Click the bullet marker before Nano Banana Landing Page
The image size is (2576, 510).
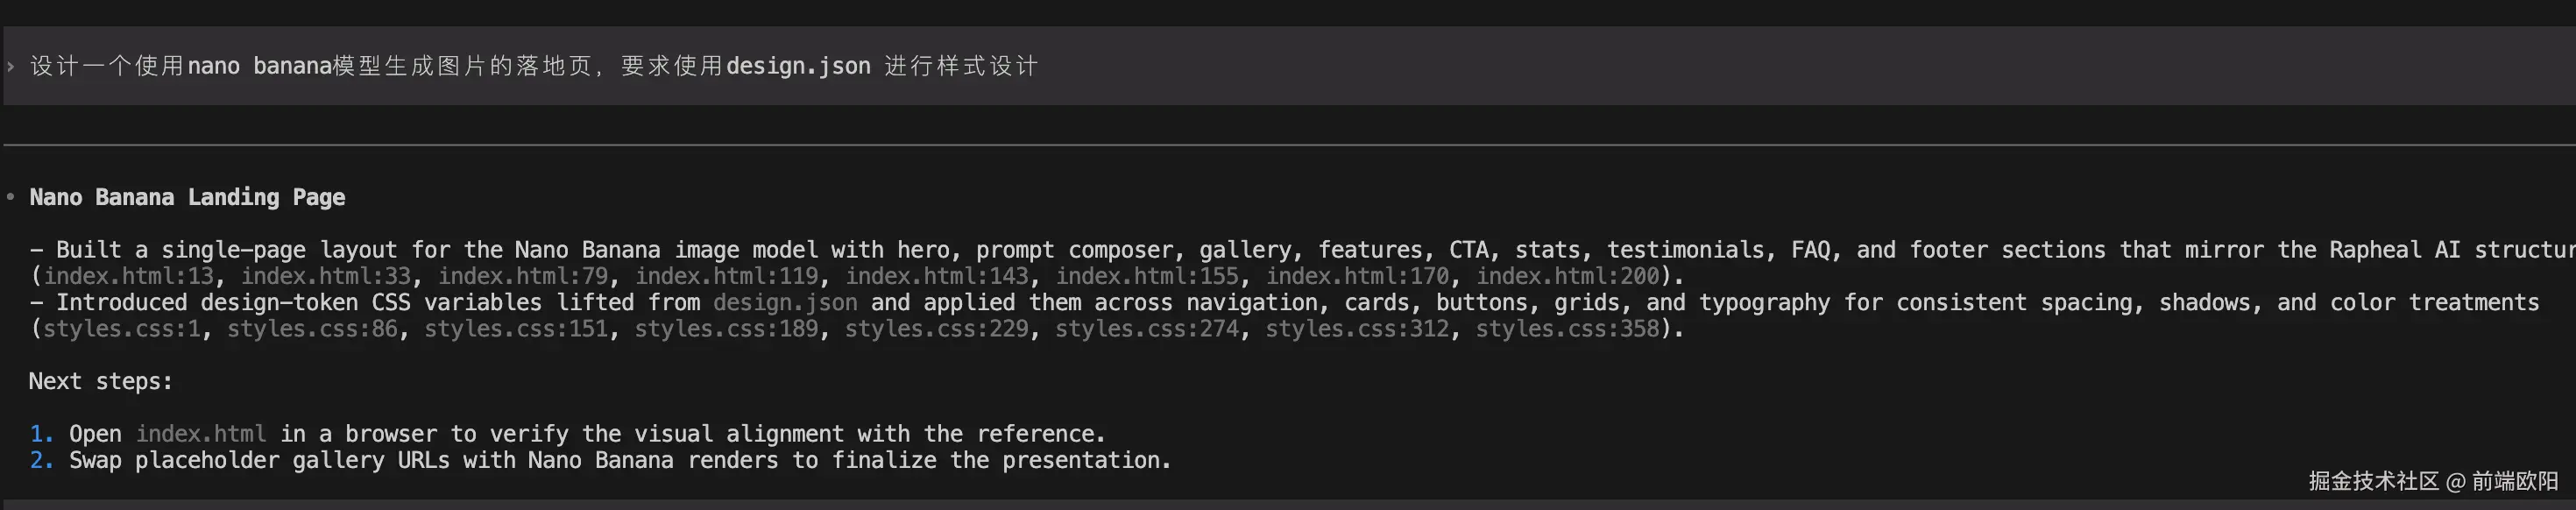[x=10, y=197]
